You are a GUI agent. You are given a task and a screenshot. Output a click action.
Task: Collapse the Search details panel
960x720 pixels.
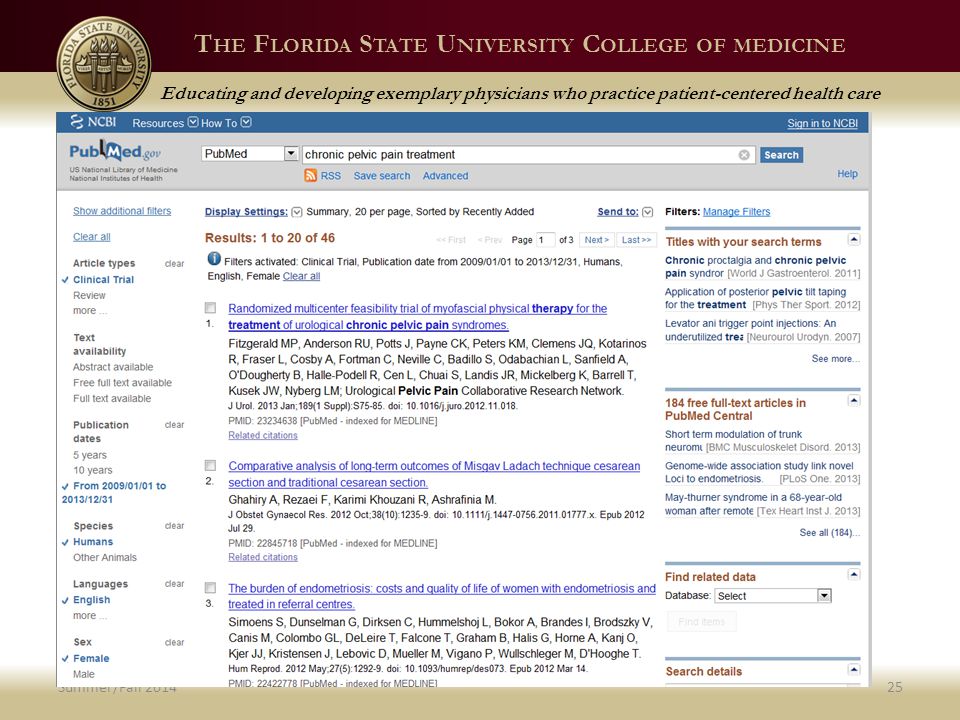(854, 669)
